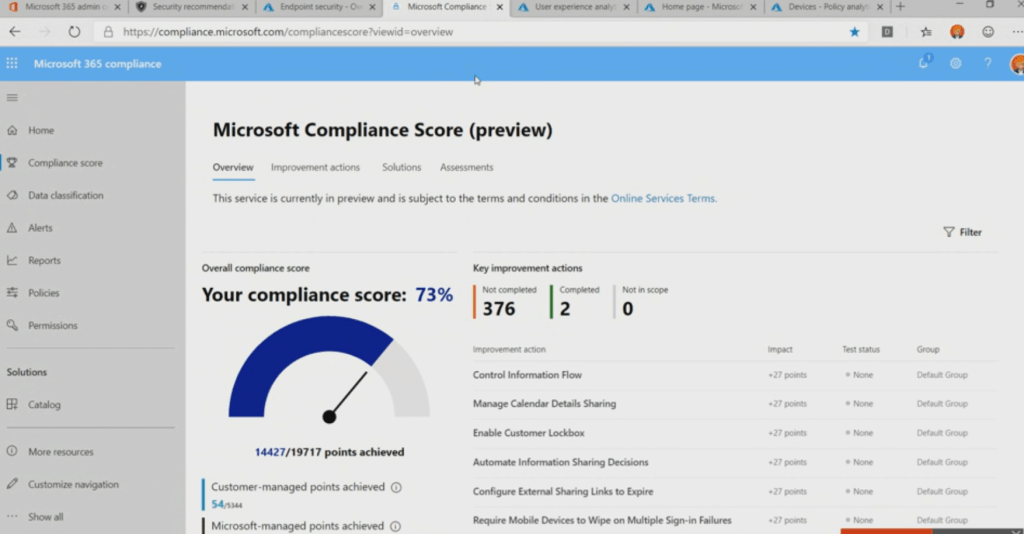
Task: Open Data classification in left navigation
Action: click(x=65, y=195)
